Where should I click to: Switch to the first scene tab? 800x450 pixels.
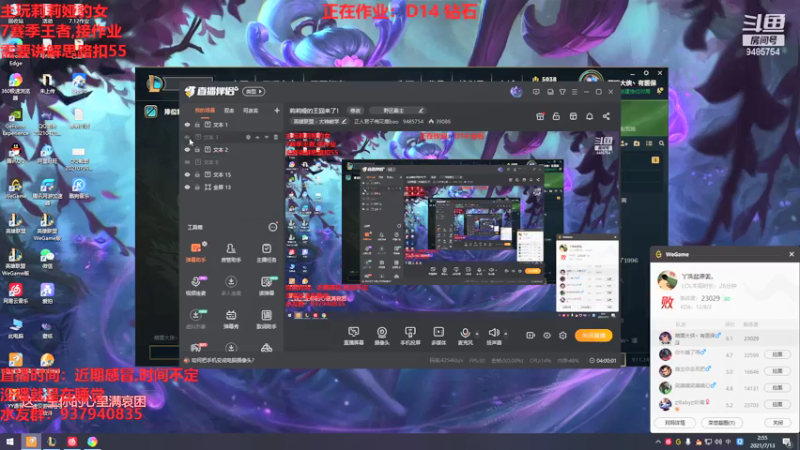(x=205, y=110)
